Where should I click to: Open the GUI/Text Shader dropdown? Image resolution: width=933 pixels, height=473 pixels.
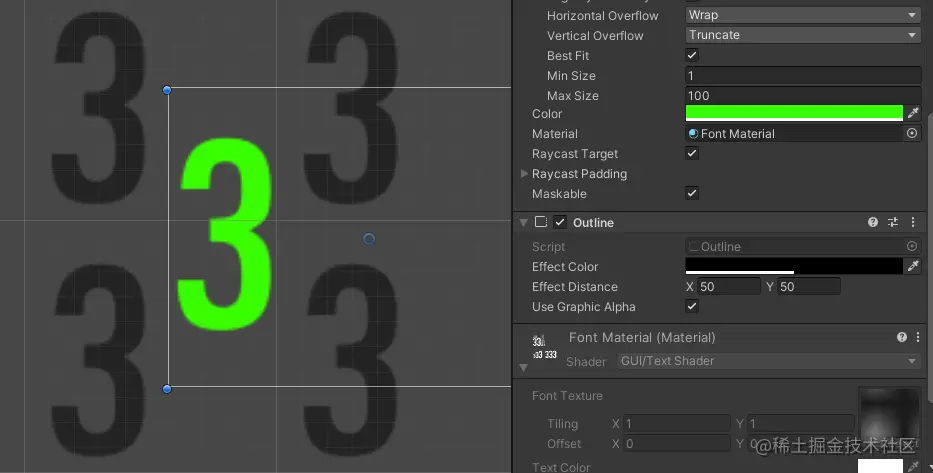coord(769,361)
